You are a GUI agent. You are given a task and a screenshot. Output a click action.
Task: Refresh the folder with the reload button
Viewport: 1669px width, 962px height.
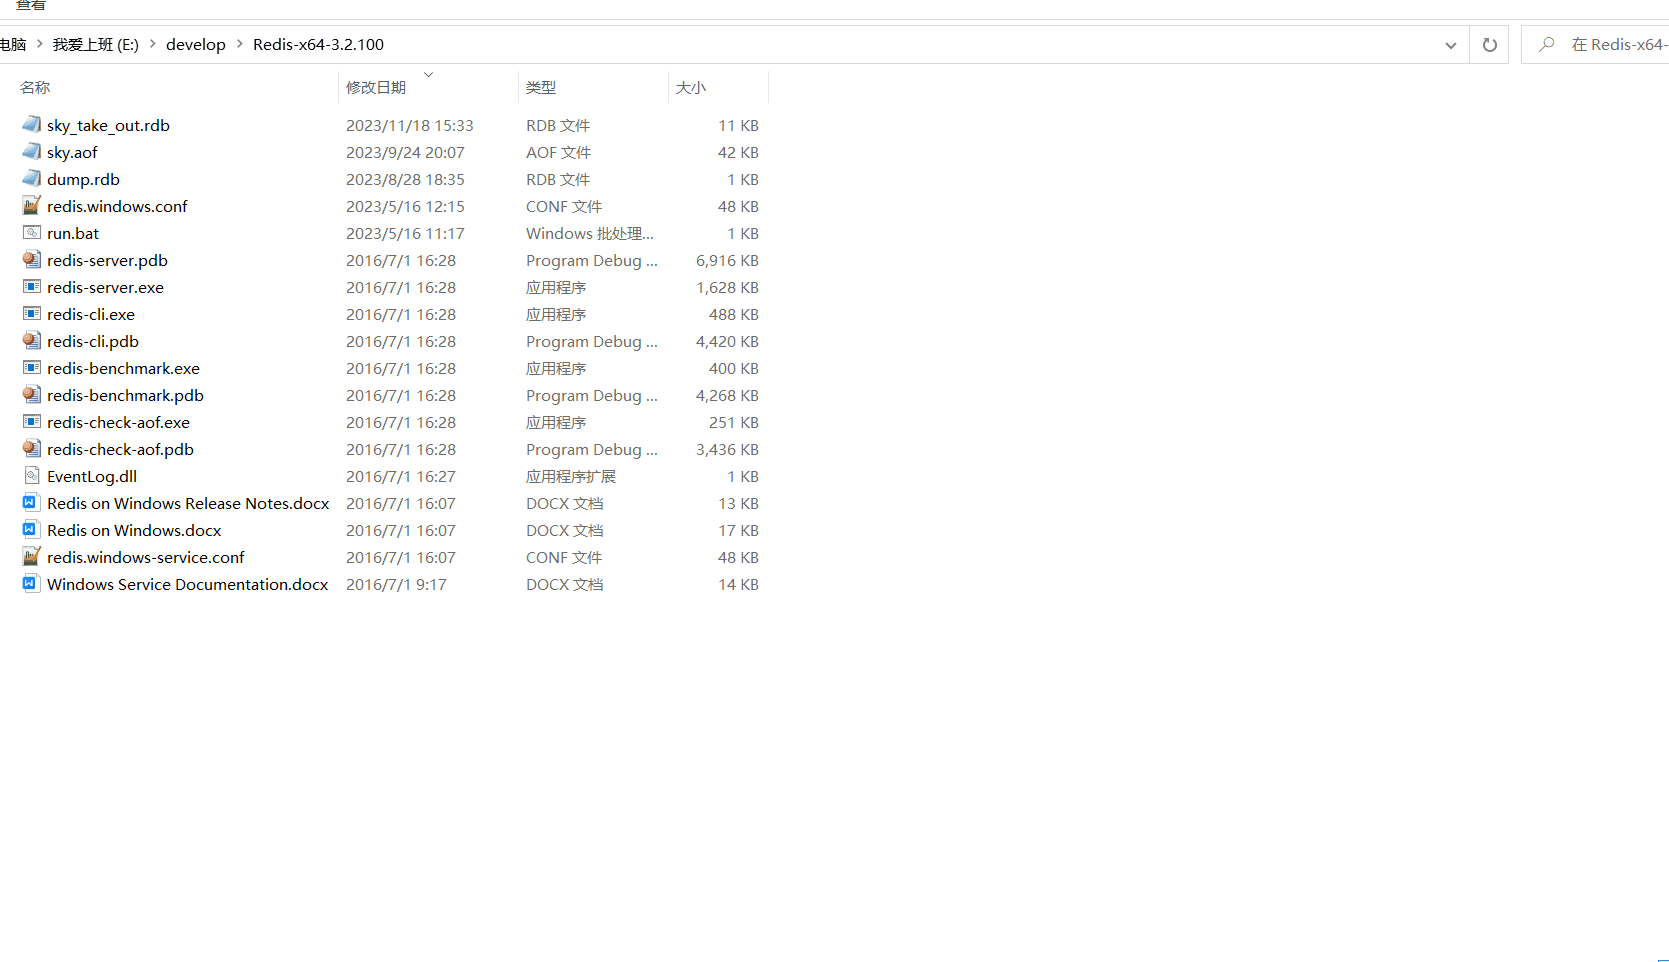pyautogui.click(x=1489, y=44)
